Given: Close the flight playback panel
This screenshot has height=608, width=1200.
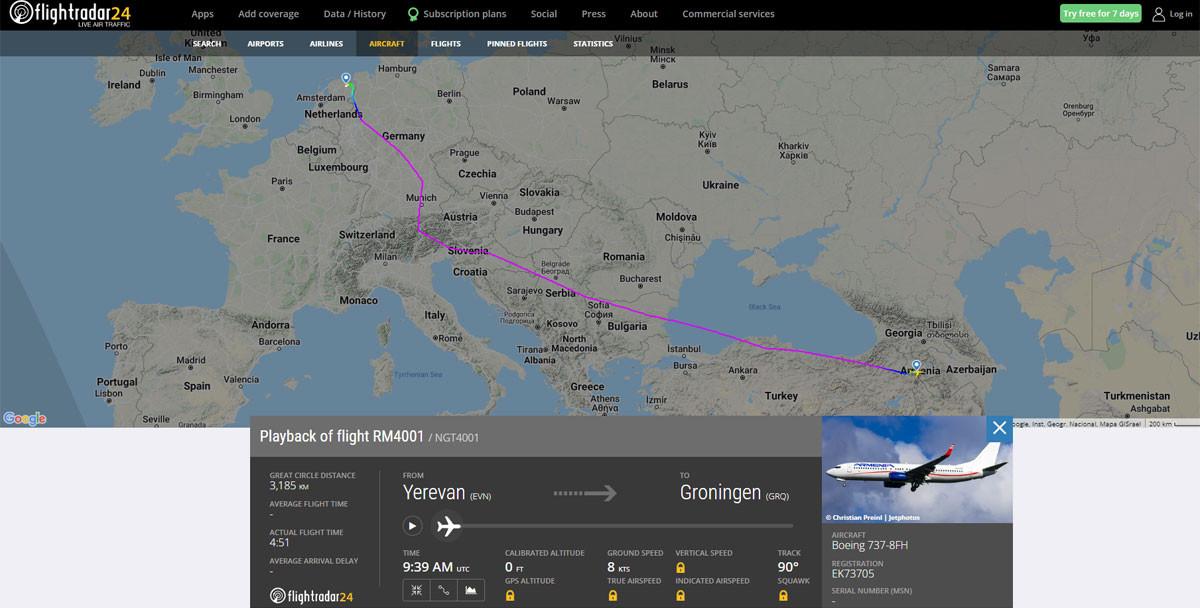Looking at the screenshot, I should click(998, 428).
